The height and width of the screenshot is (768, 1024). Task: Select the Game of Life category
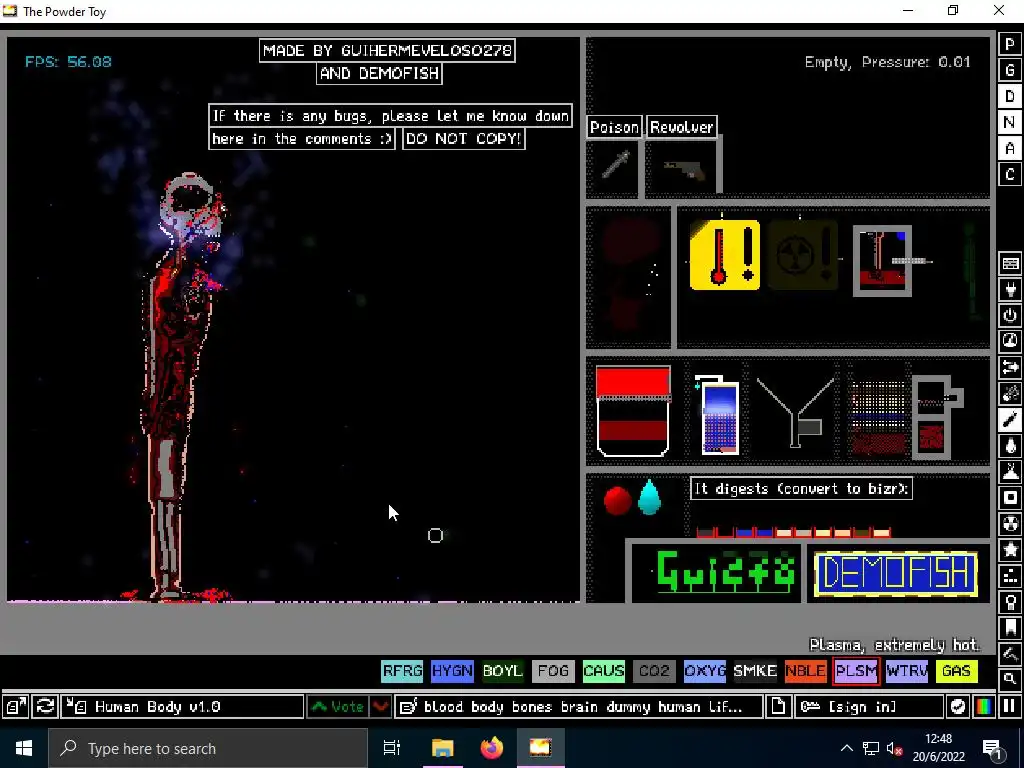[1010, 576]
